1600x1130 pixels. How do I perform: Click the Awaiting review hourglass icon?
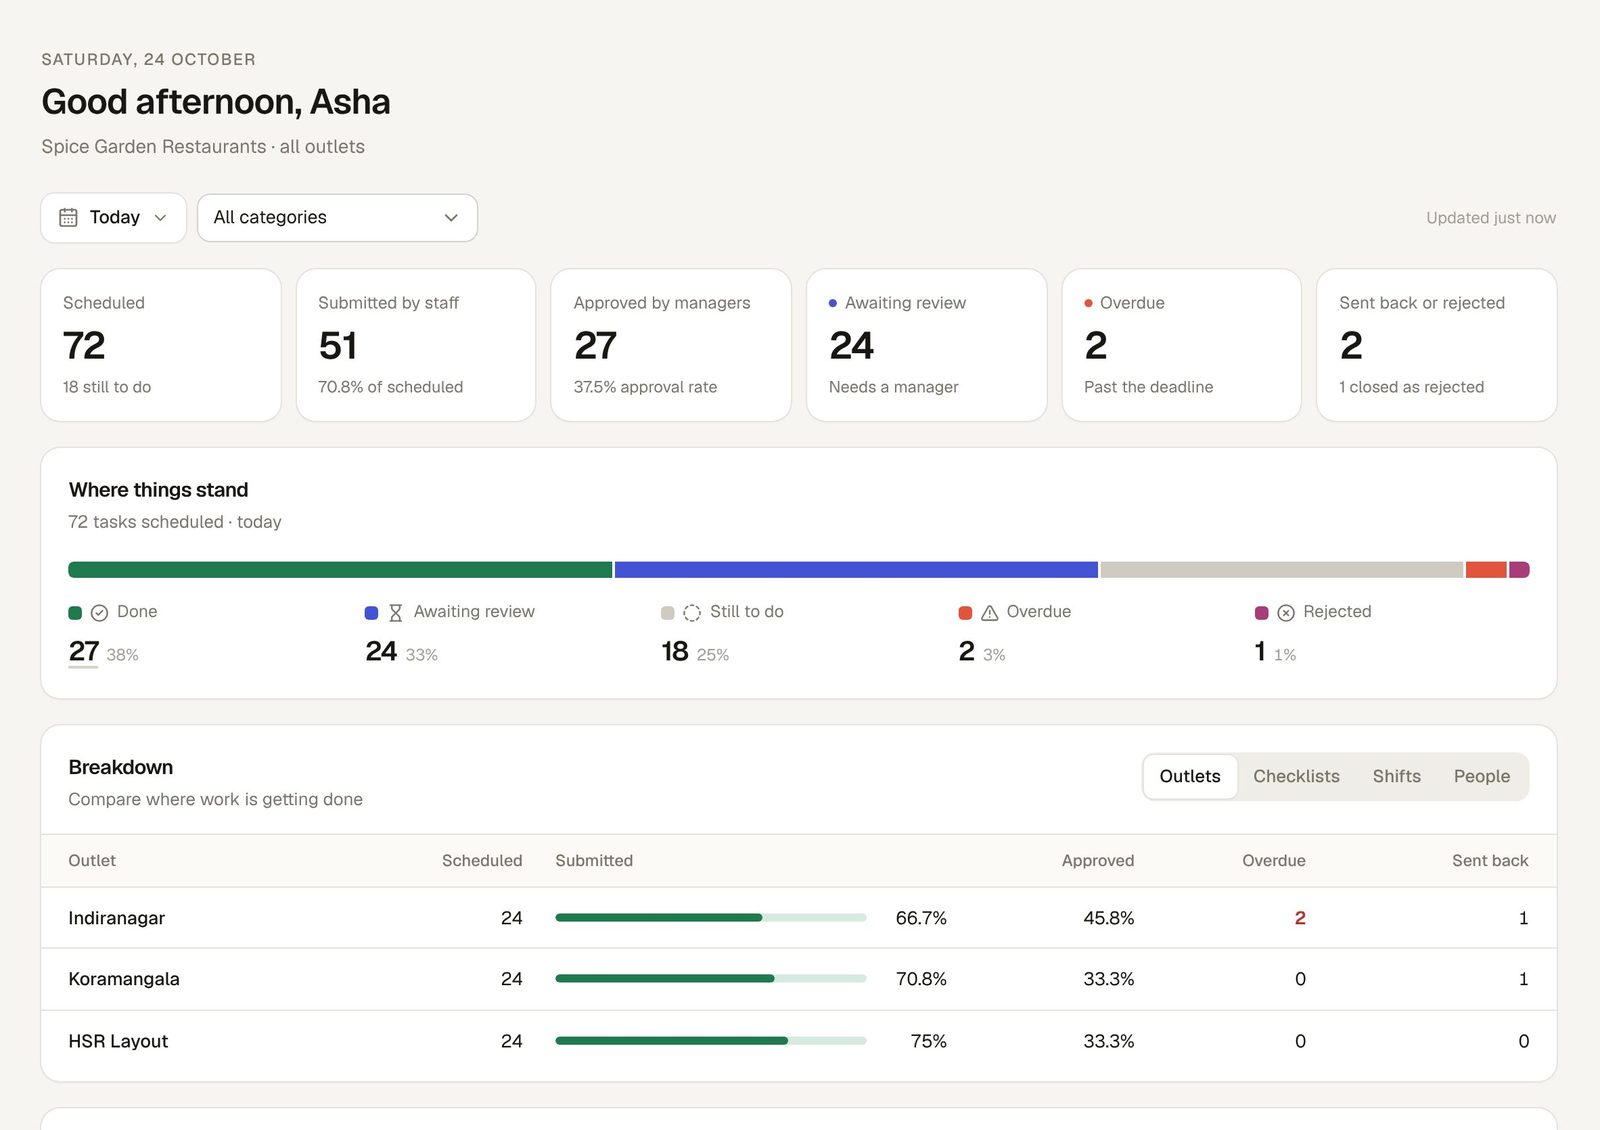click(396, 613)
